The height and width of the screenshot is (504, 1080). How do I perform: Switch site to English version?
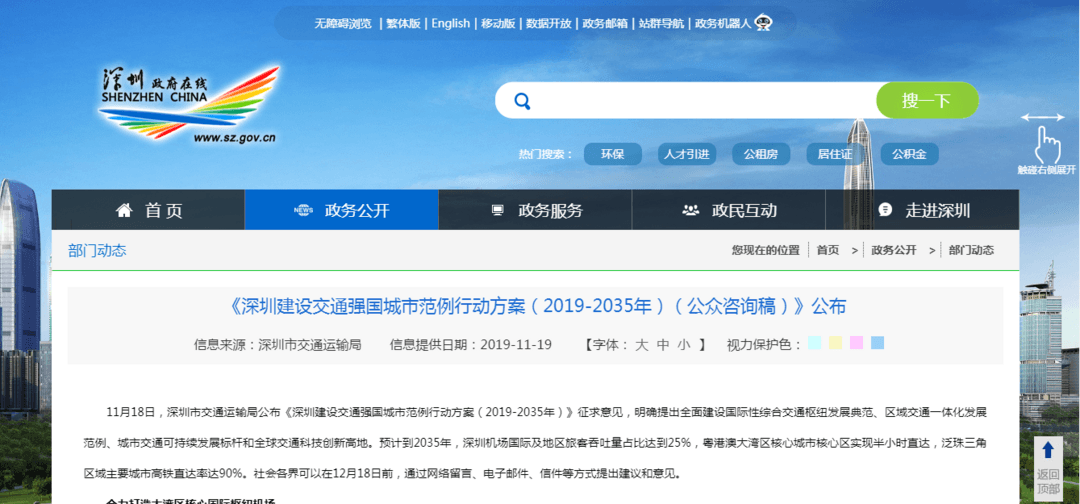[450, 23]
